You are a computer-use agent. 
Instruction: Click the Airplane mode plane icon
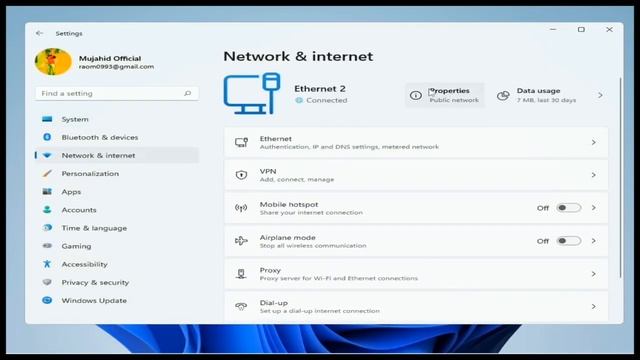pyautogui.click(x=241, y=241)
